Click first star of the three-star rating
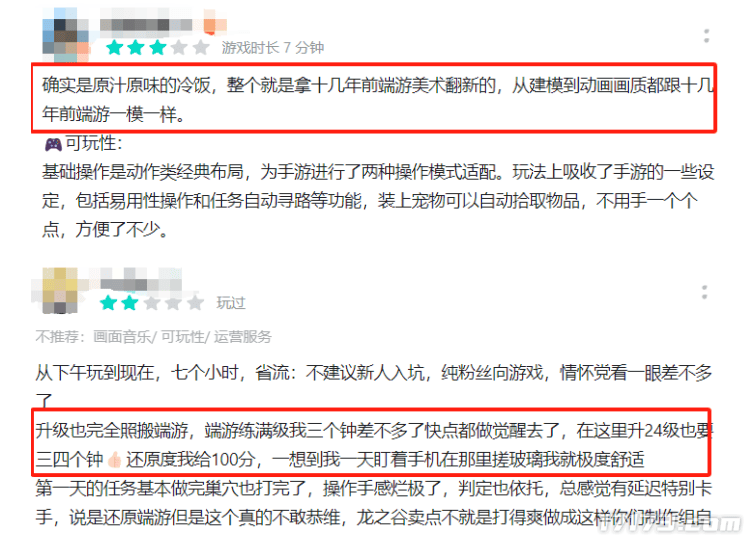Viewport: 755px width, 544px height. coord(115,48)
